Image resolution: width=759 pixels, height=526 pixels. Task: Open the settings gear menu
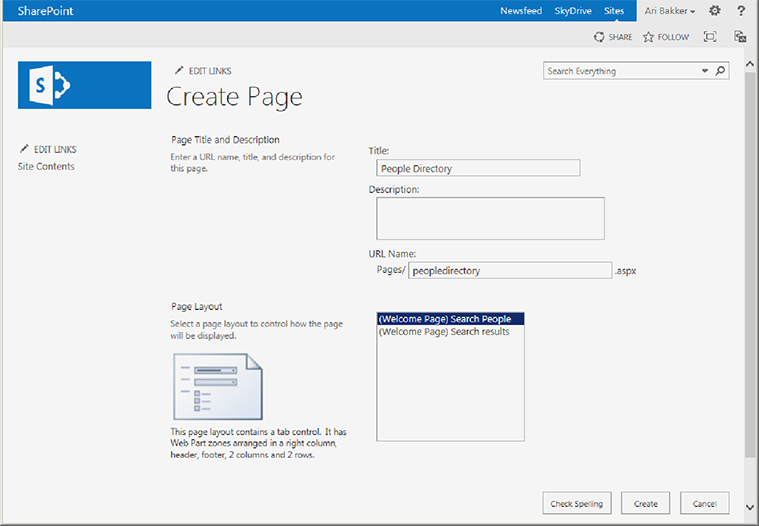(x=715, y=11)
